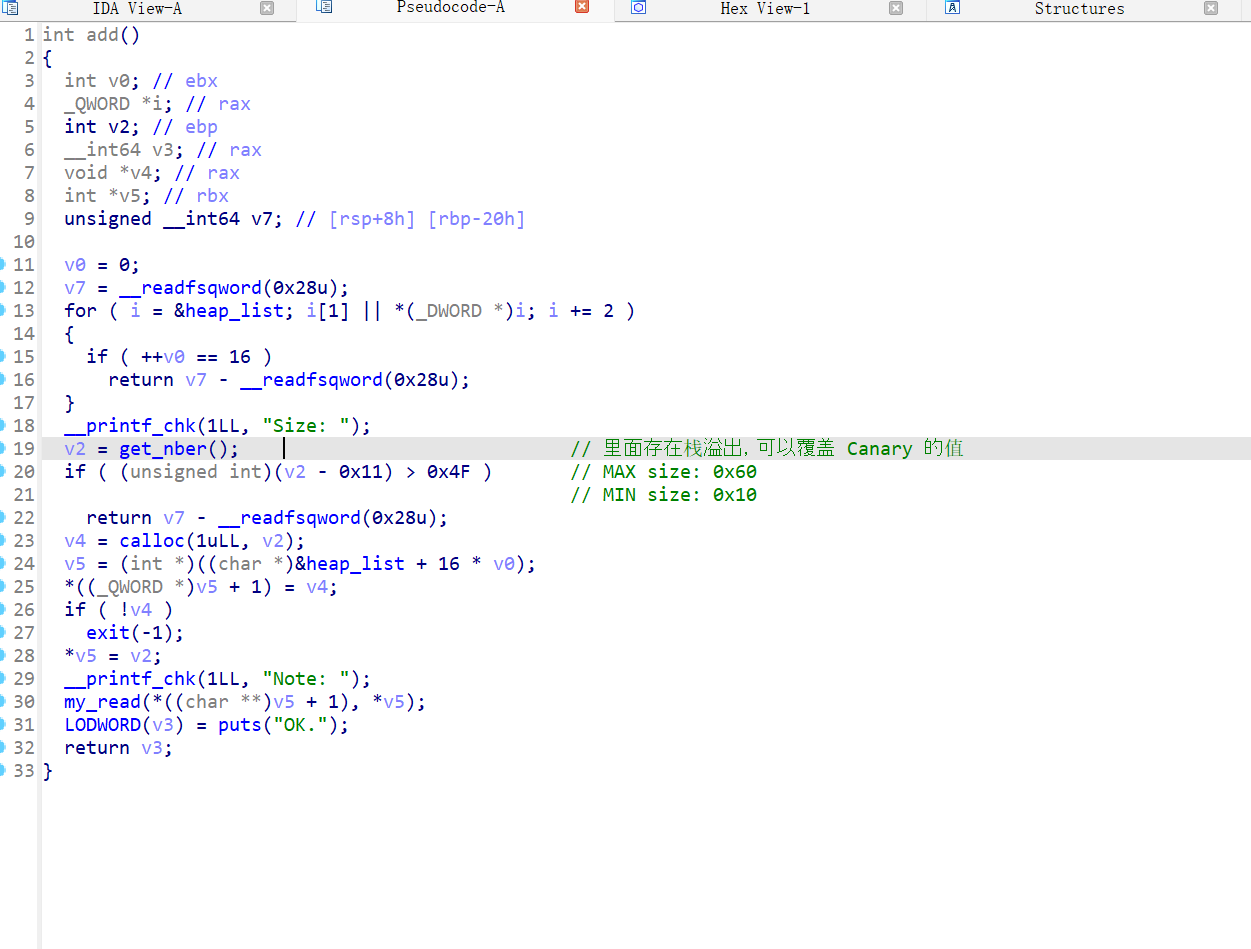Click the void *v4 declaration
This screenshot has width=1251, height=949.
pyautogui.click(x=113, y=173)
